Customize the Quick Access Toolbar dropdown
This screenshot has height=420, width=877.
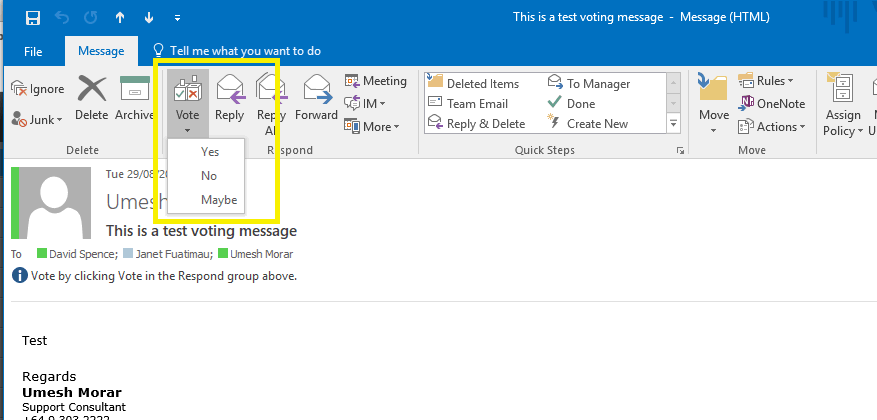[x=177, y=18]
